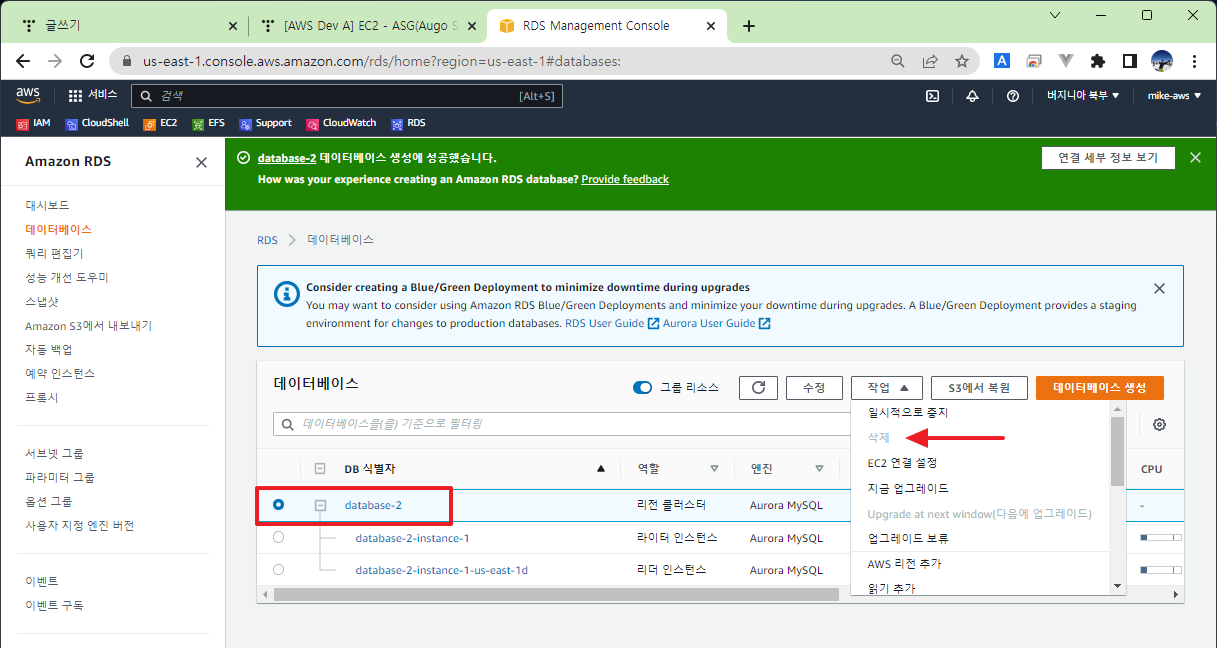Click the view connection details button
Screen dimensions: 1217x648
[x=1107, y=158]
